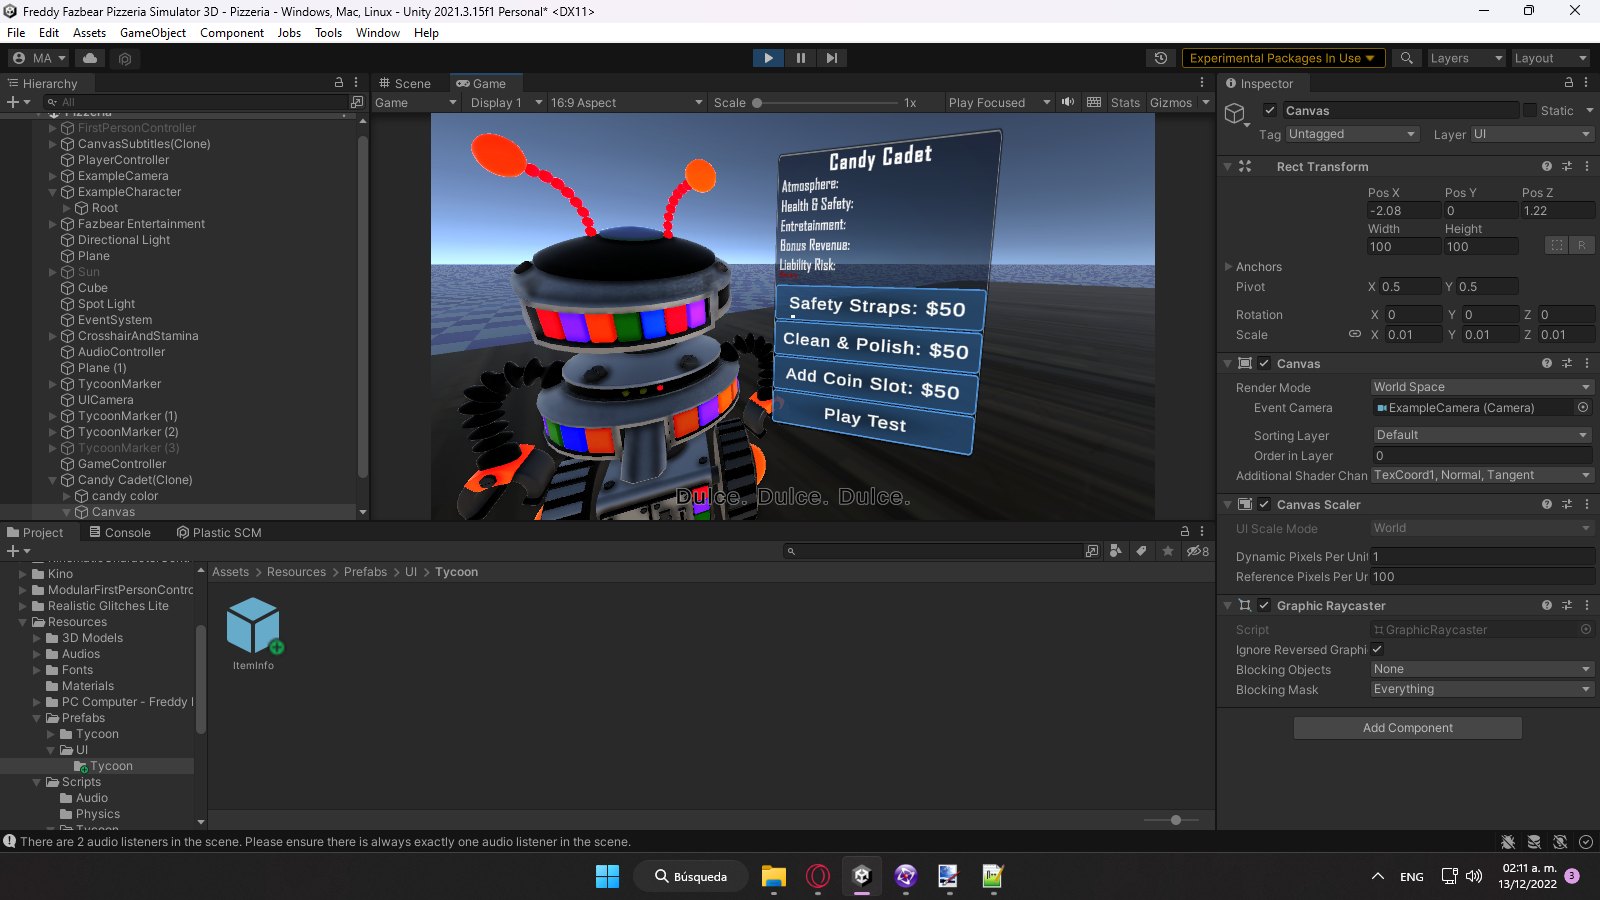Click the Step frame button
Screen dimensions: 1600x900
click(832, 58)
